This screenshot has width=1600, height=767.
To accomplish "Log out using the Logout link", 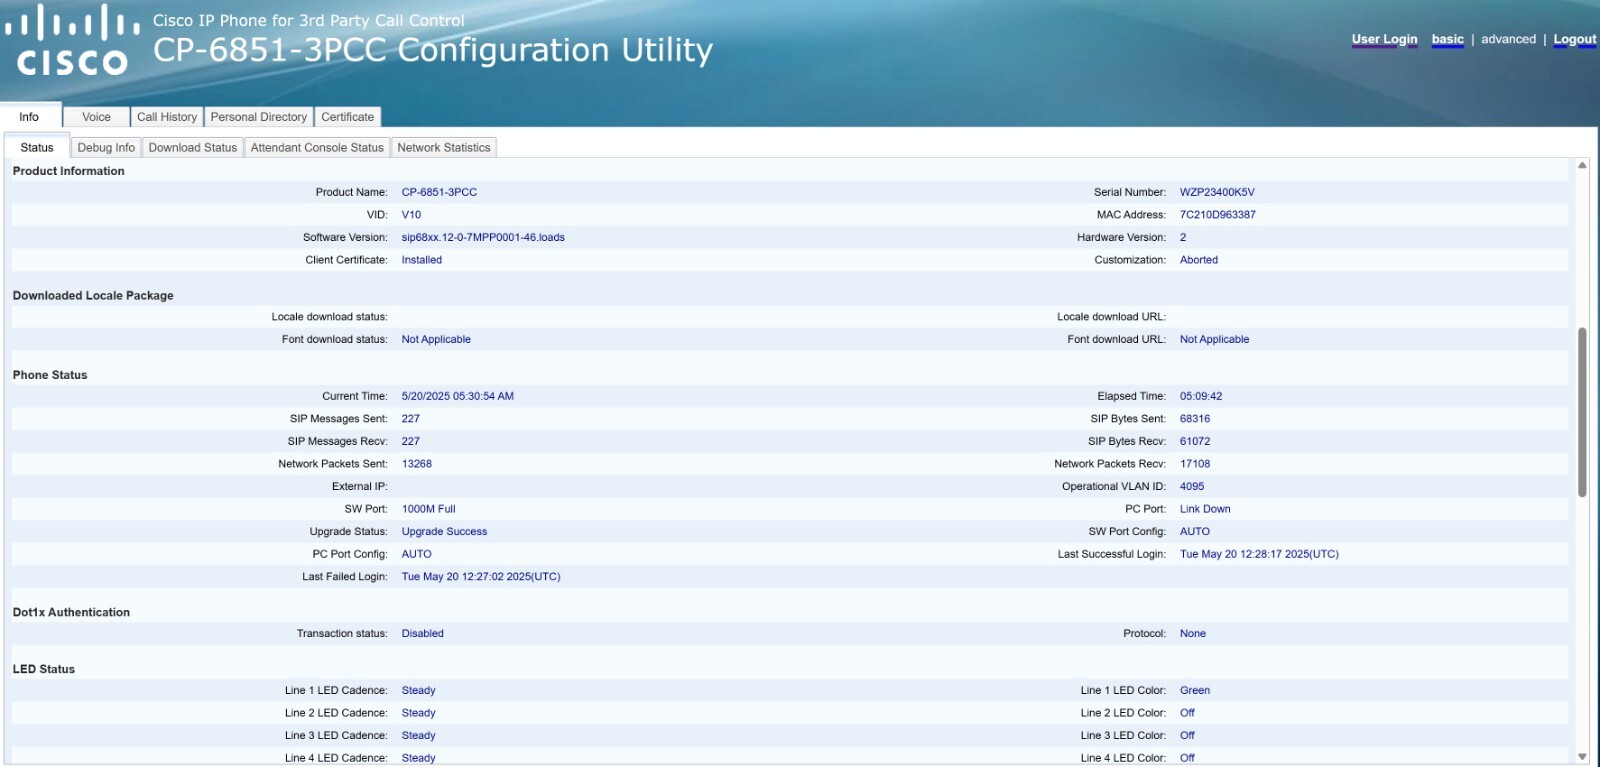I will [x=1574, y=39].
